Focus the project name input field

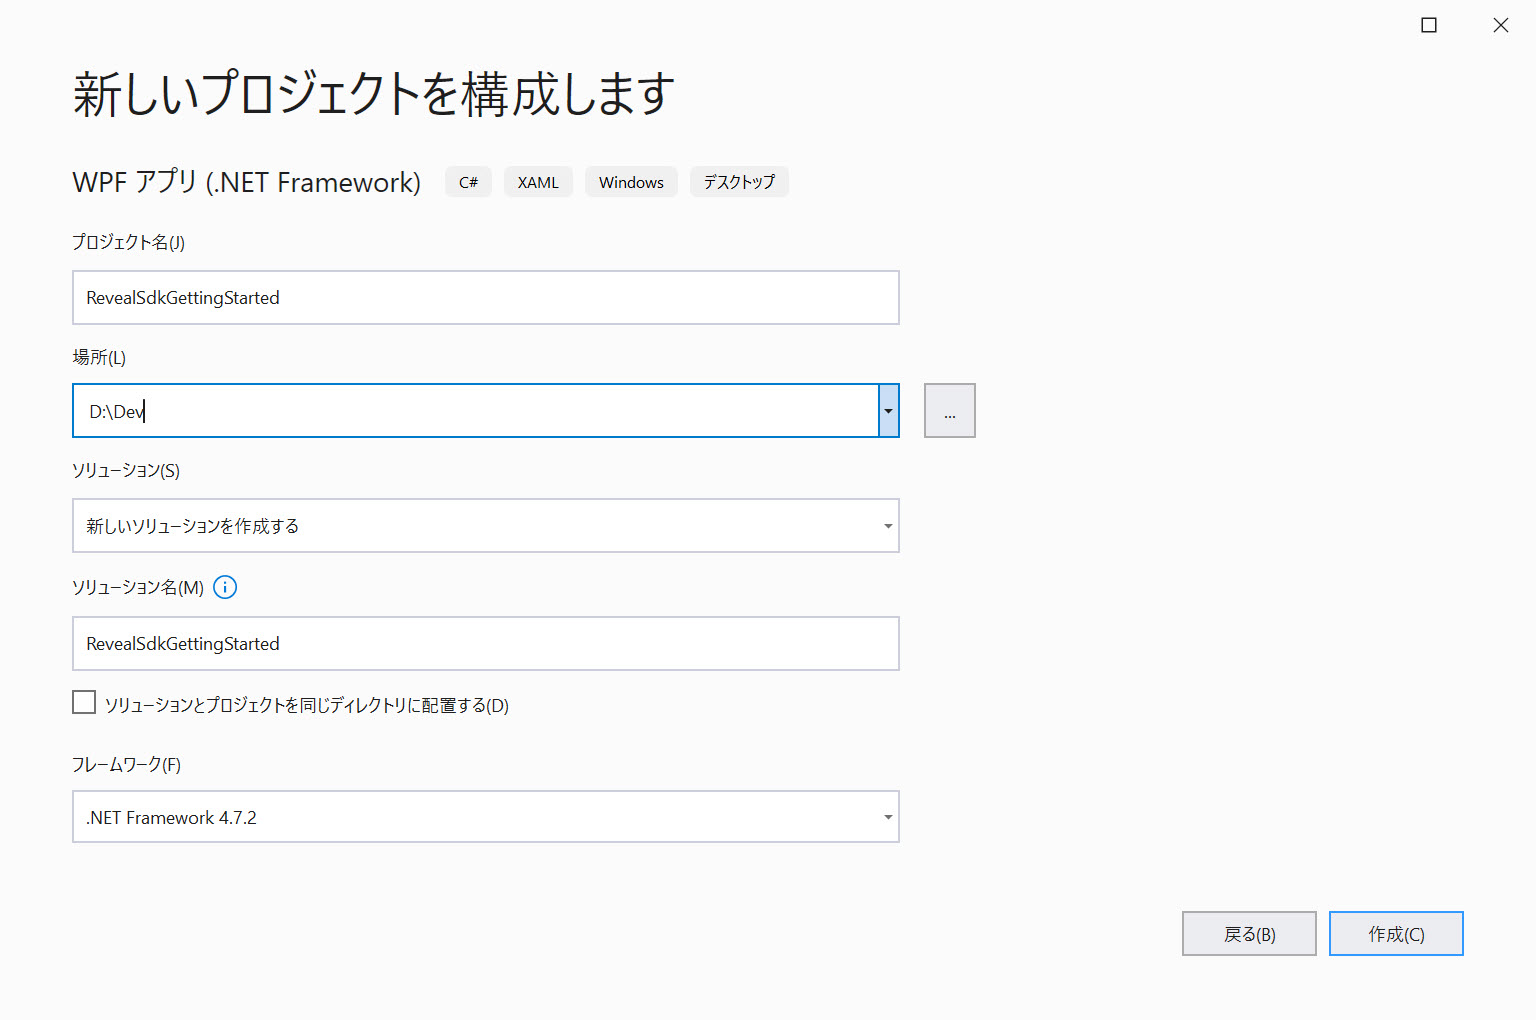(486, 297)
